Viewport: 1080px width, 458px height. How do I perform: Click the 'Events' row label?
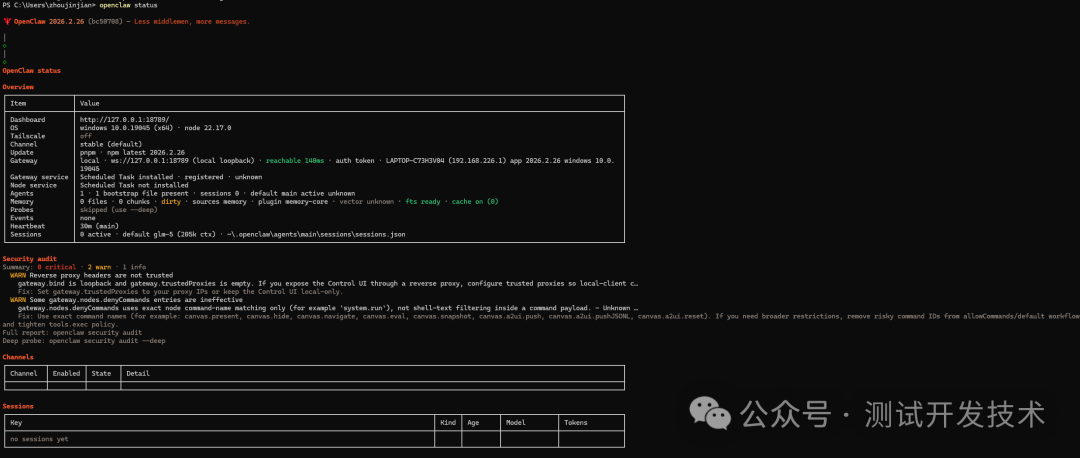point(23,218)
